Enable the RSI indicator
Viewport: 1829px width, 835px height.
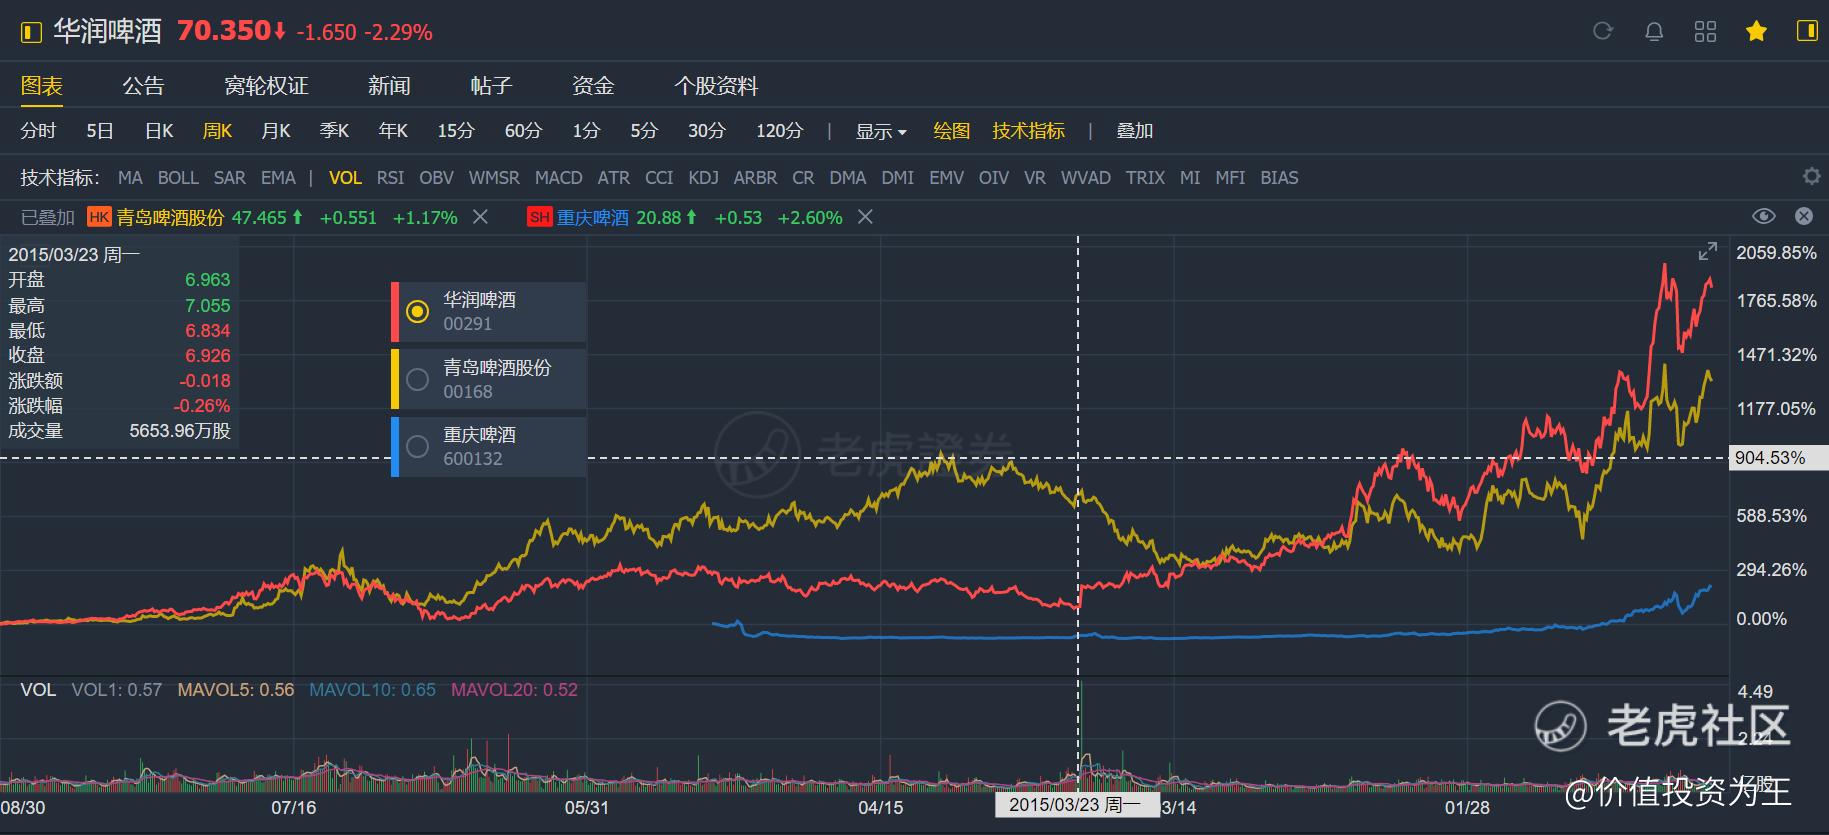[x=390, y=177]
